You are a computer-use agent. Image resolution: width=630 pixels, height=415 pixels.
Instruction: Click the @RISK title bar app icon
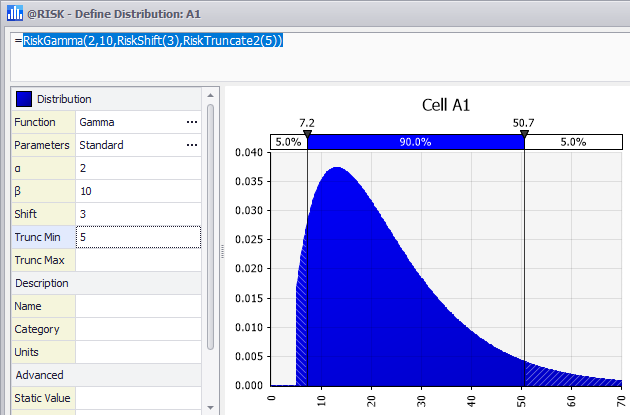13,12
